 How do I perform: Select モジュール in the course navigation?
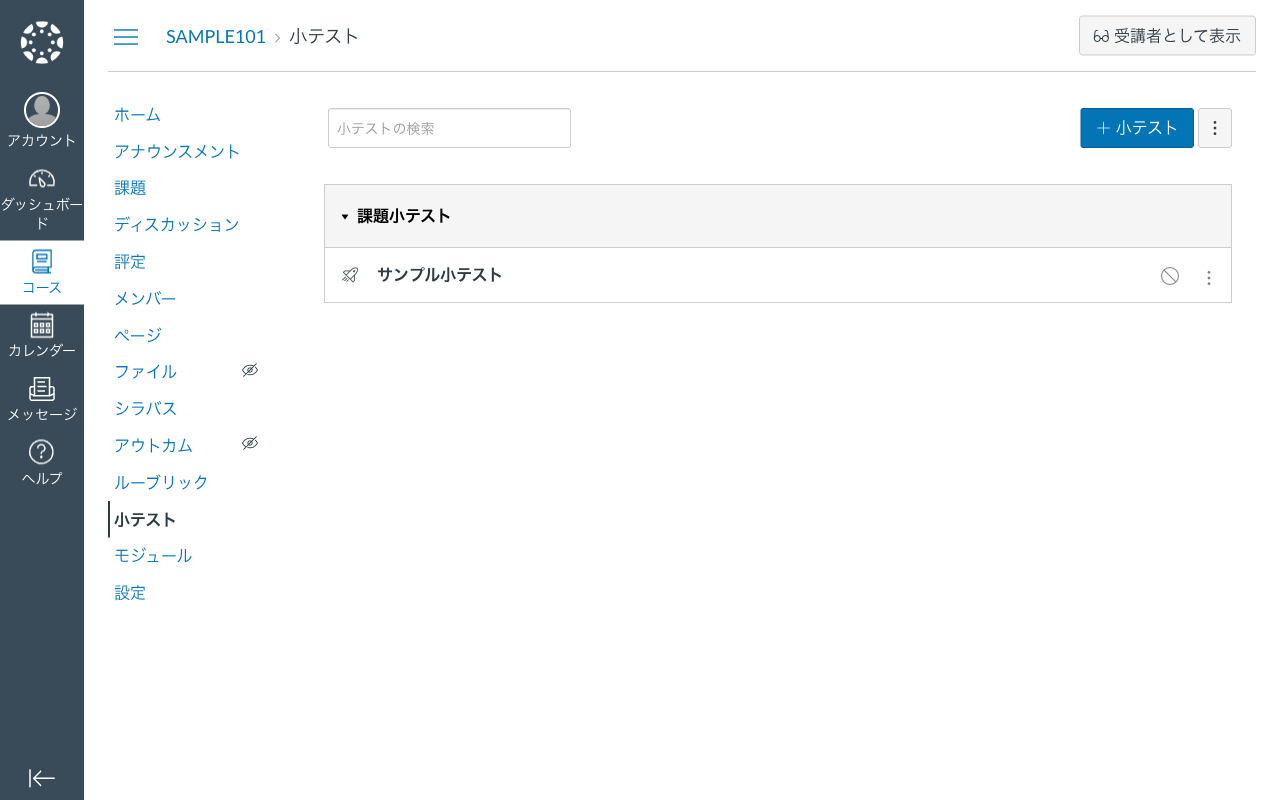point(154,555)
